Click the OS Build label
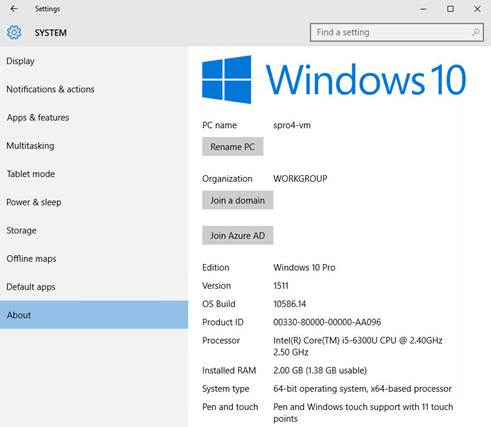This screenshot has height=427, width=491. pos(219,304)
